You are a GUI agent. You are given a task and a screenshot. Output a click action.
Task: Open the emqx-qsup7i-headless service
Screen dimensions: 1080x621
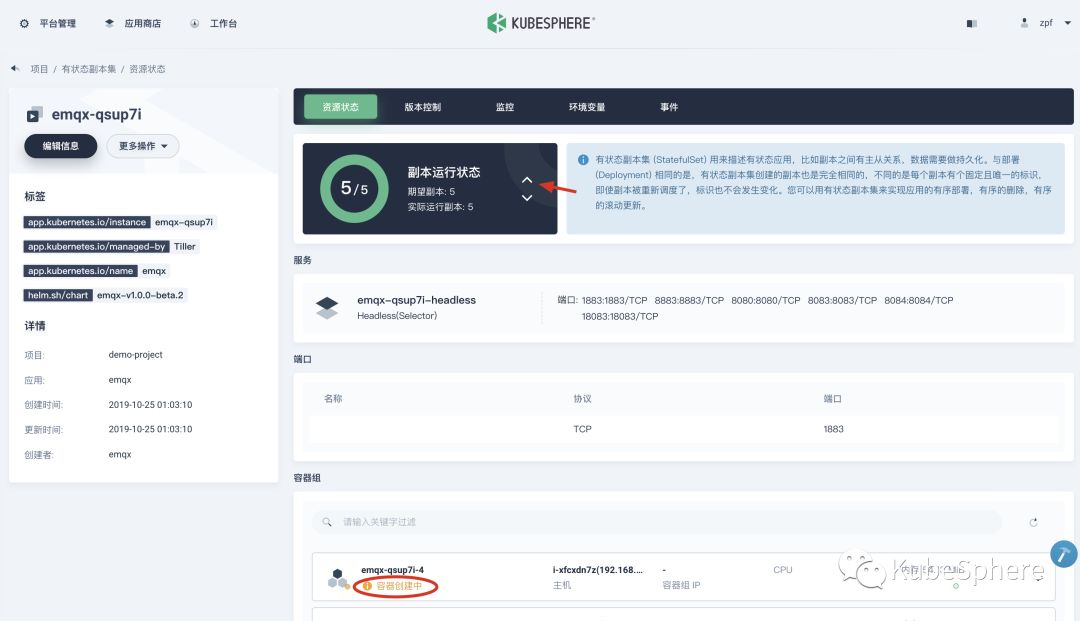pos(416,300)
